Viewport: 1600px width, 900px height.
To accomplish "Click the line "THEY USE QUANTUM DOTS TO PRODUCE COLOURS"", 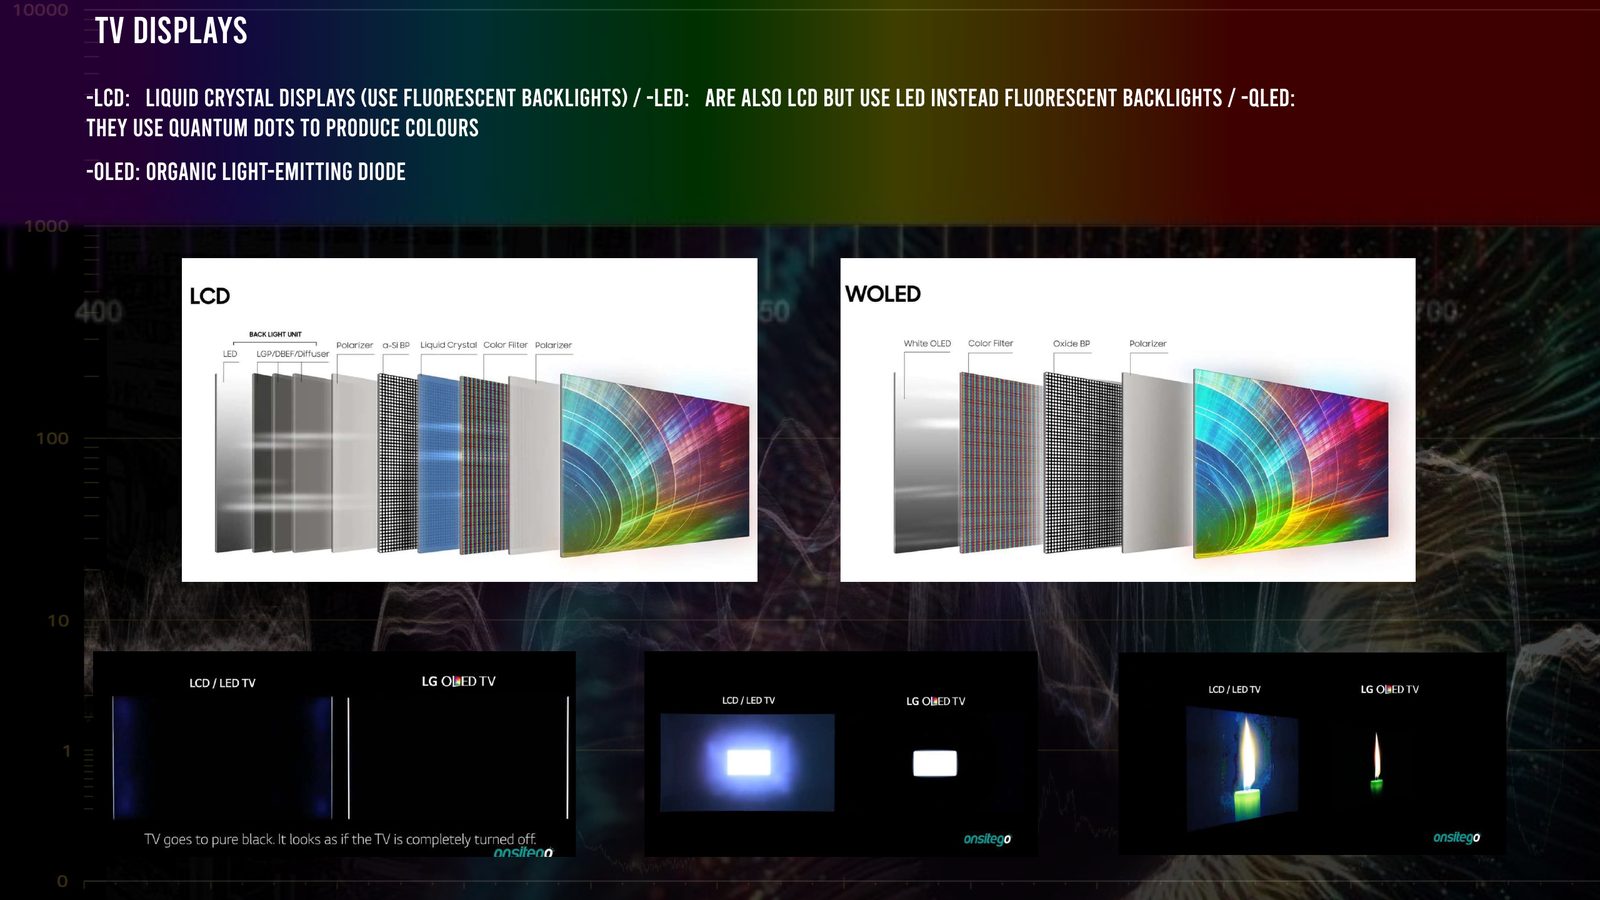I will point(282,128).
